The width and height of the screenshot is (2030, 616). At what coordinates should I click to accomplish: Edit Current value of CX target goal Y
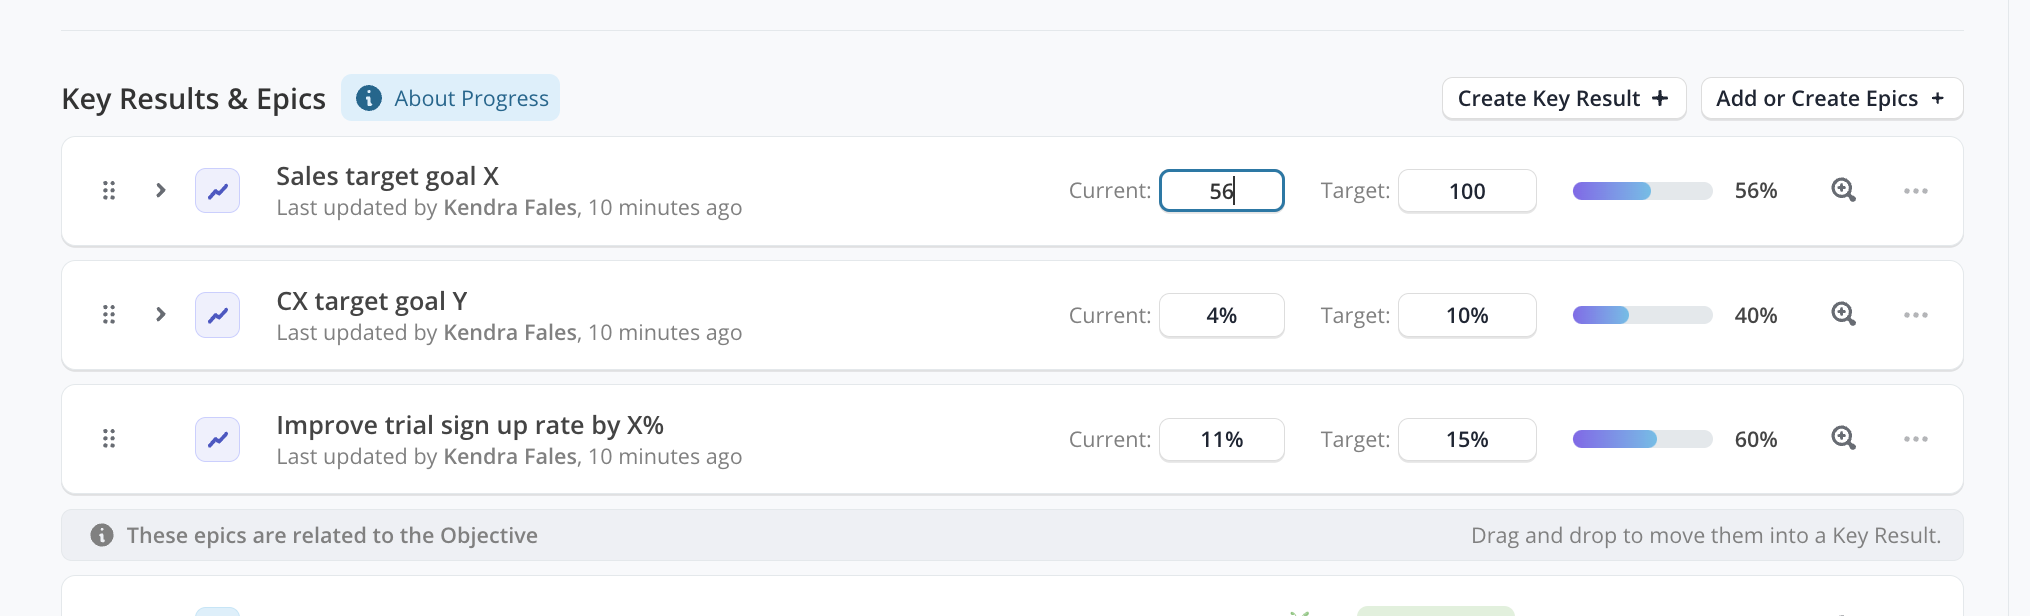[1221, 315]
